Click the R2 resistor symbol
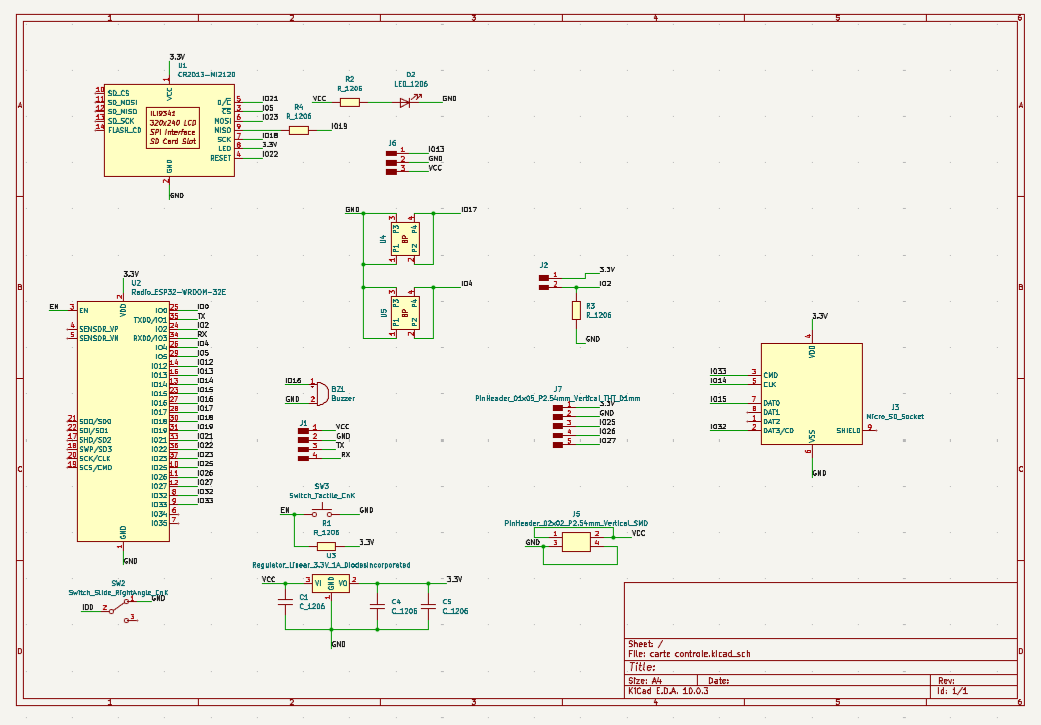The width and height of the screenshot is (1041, 725). tap(350, 102)
